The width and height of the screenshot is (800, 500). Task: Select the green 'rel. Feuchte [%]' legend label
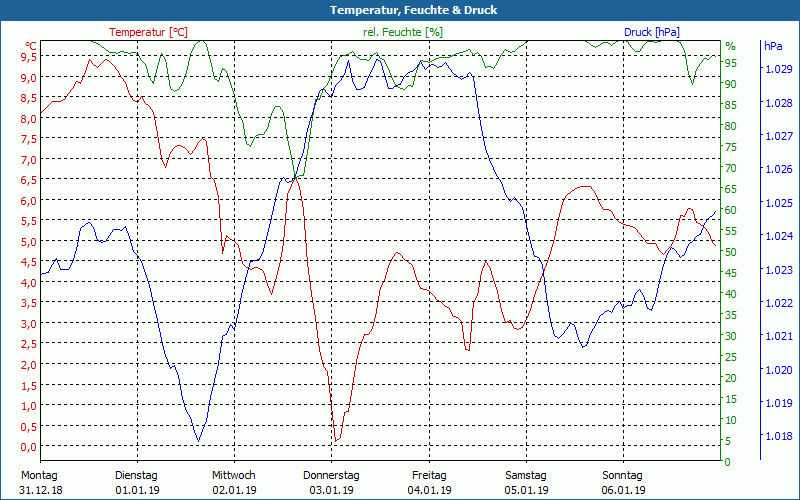tap(403, 32)
